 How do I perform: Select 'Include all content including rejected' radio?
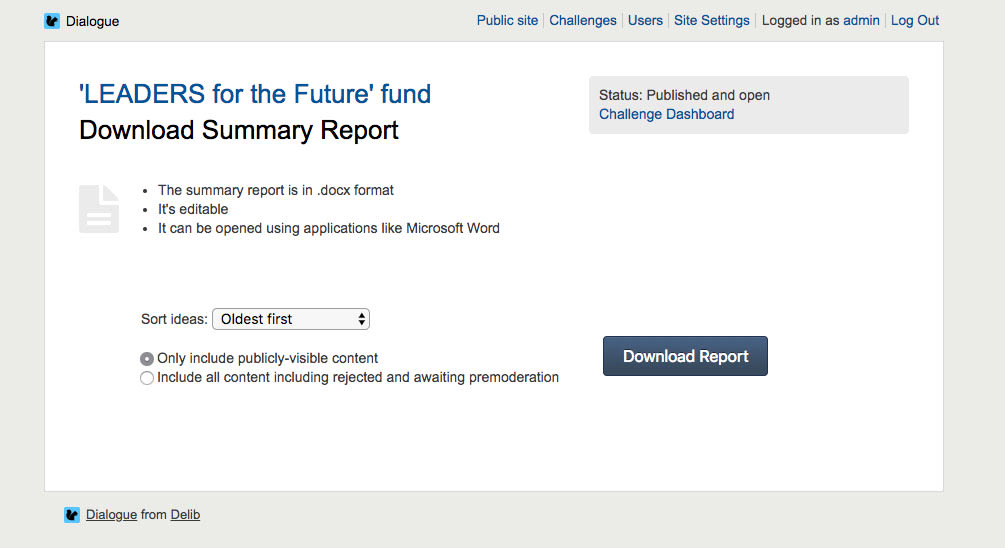coord(147,378)
